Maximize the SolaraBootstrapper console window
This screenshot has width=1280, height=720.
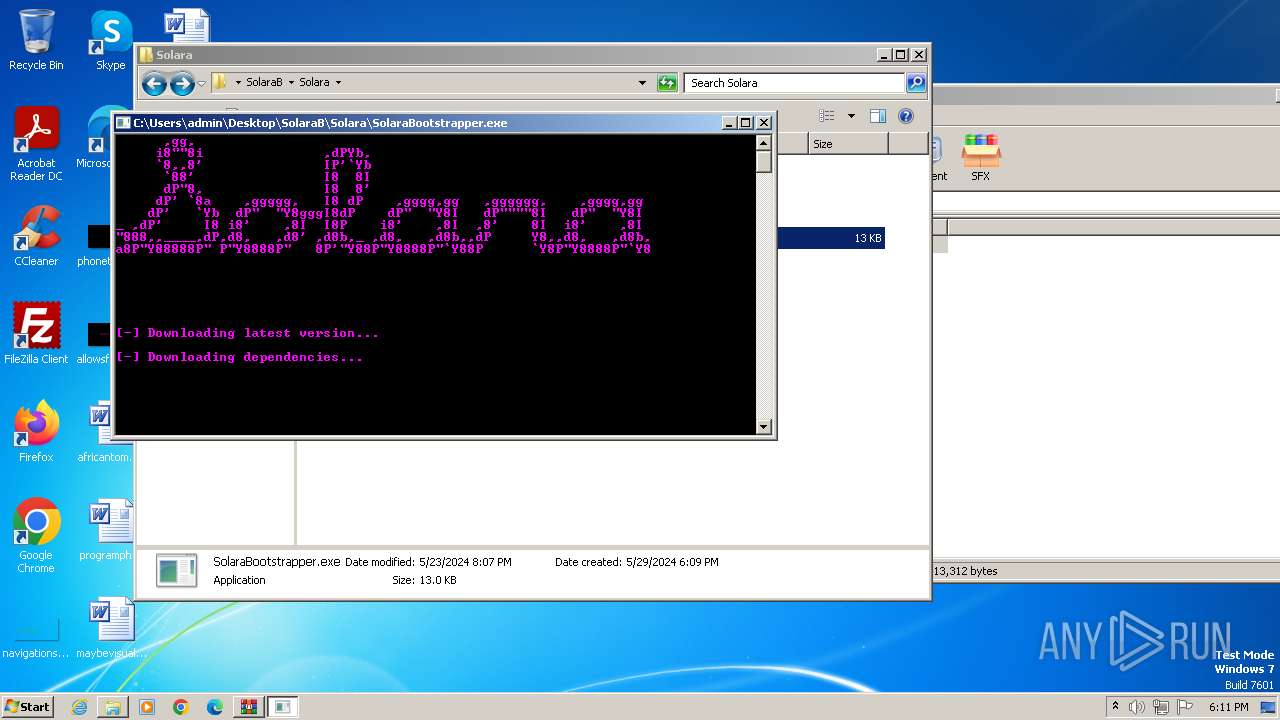tap(745, 123)
